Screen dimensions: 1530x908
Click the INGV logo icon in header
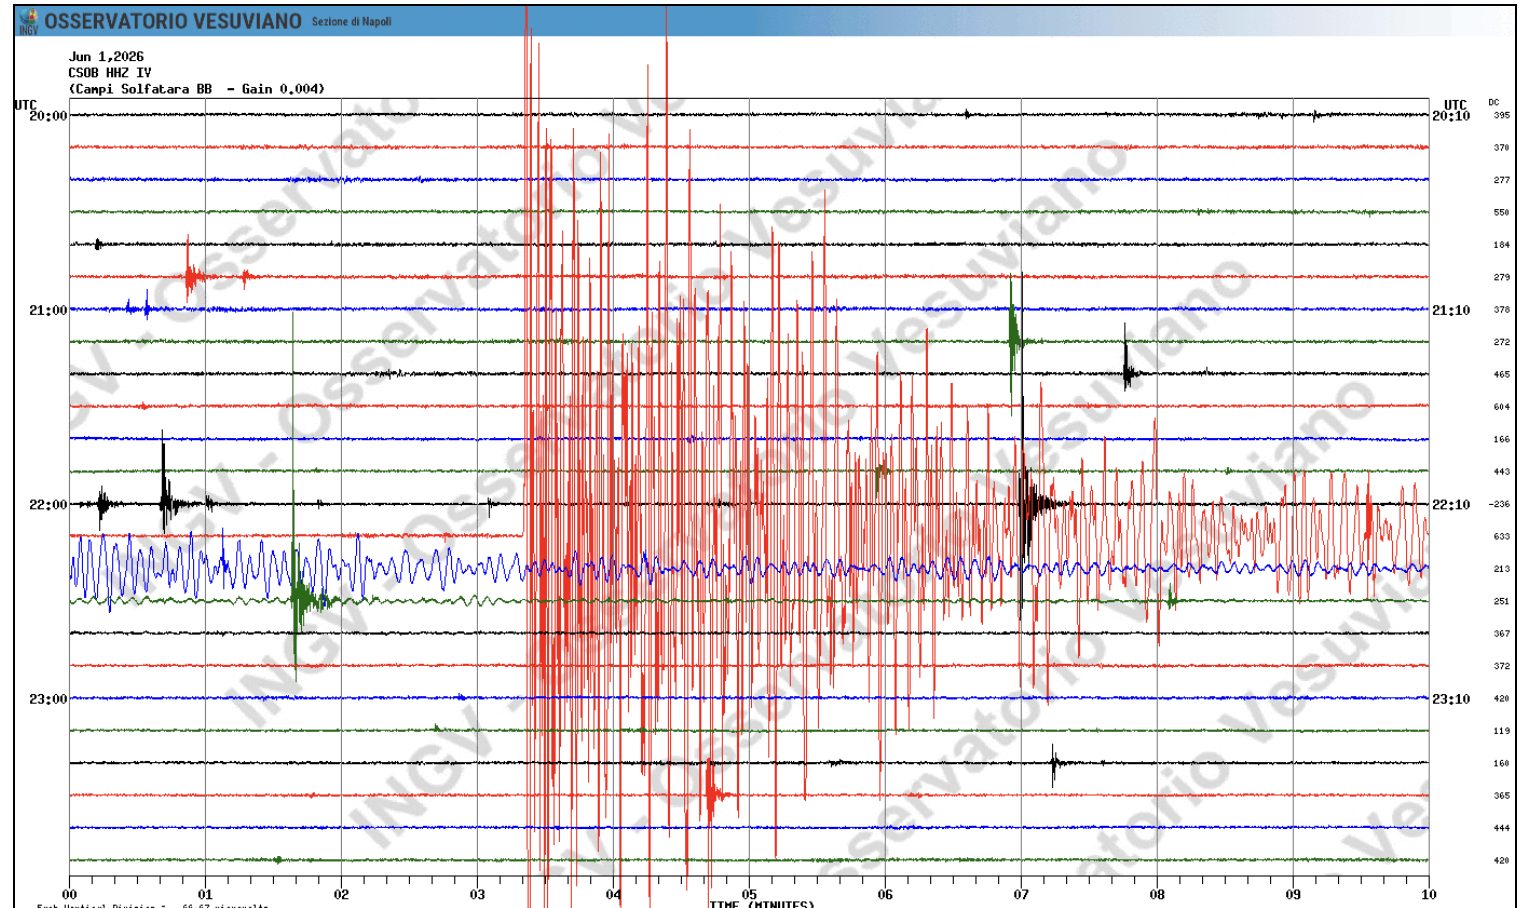pyautogui.click(x=28, y=21)
